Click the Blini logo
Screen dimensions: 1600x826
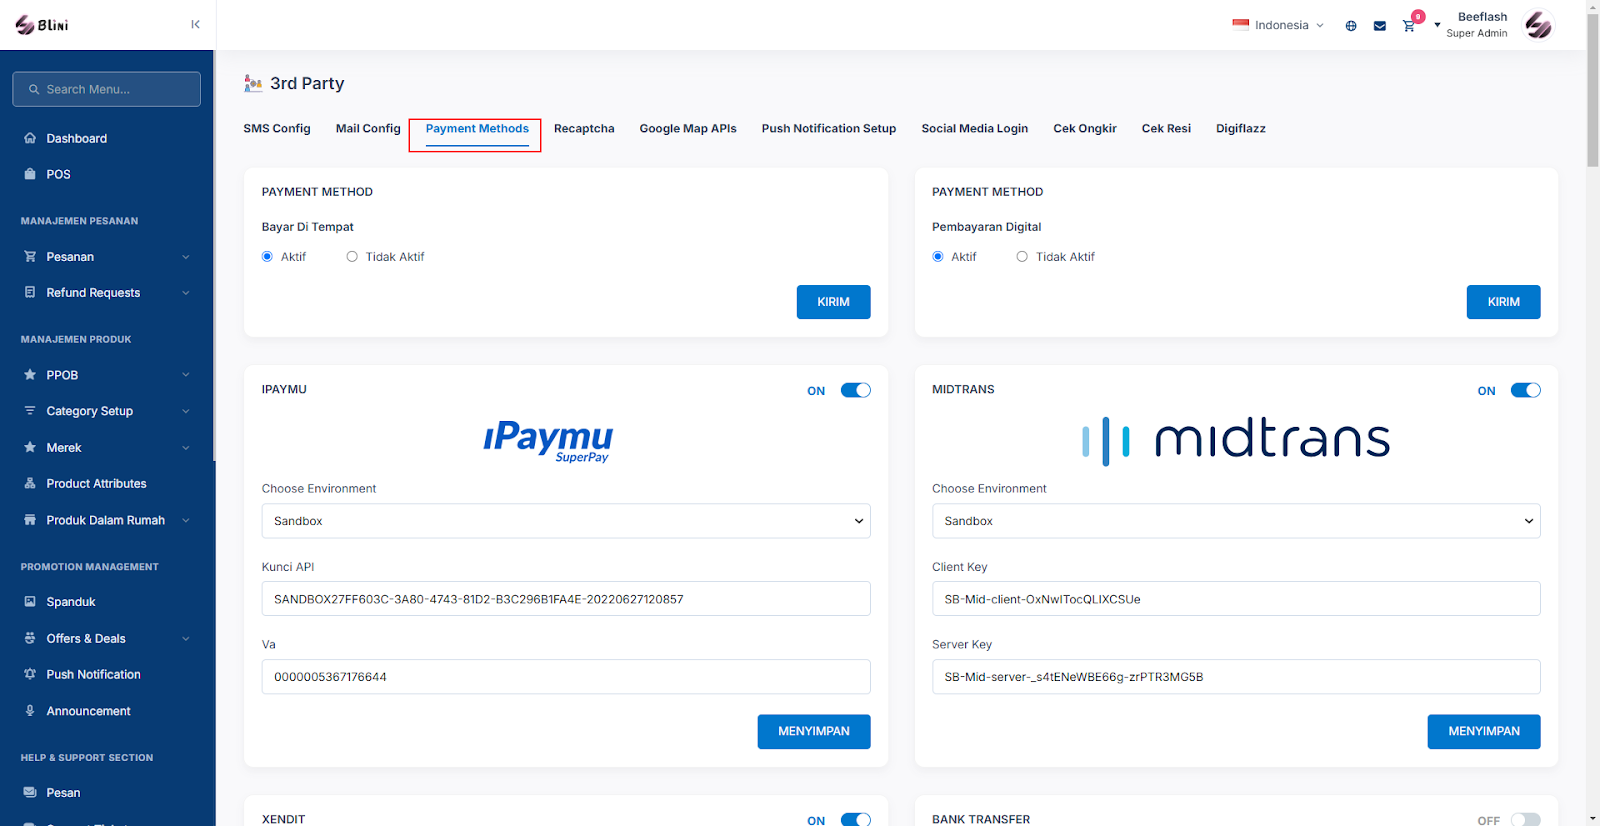[x=42, y=25]
